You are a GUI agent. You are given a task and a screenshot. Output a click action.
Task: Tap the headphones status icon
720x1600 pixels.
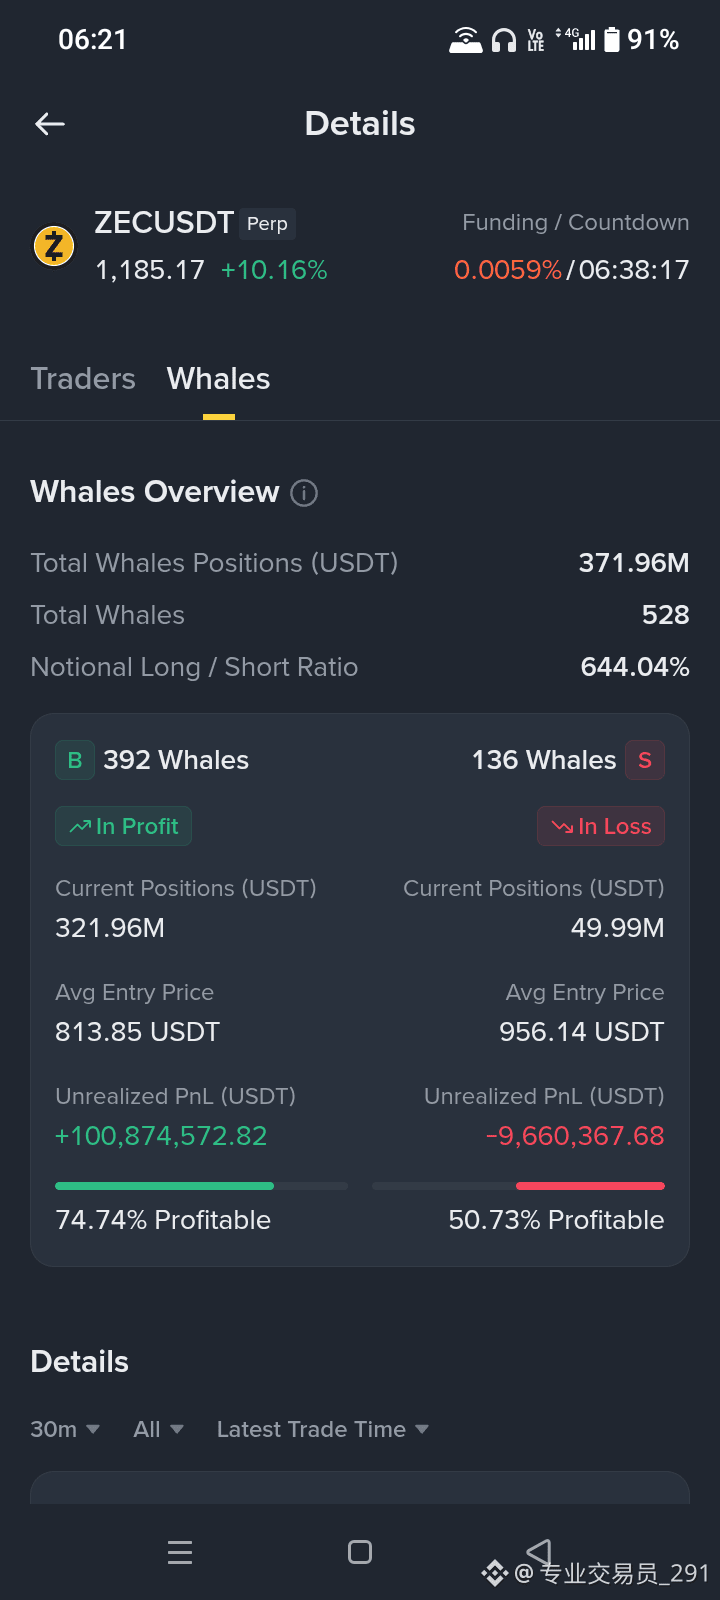coord(504,40)
